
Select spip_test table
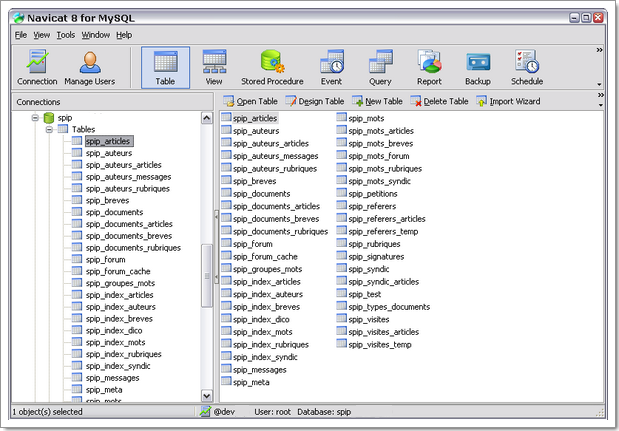point(365,294)
